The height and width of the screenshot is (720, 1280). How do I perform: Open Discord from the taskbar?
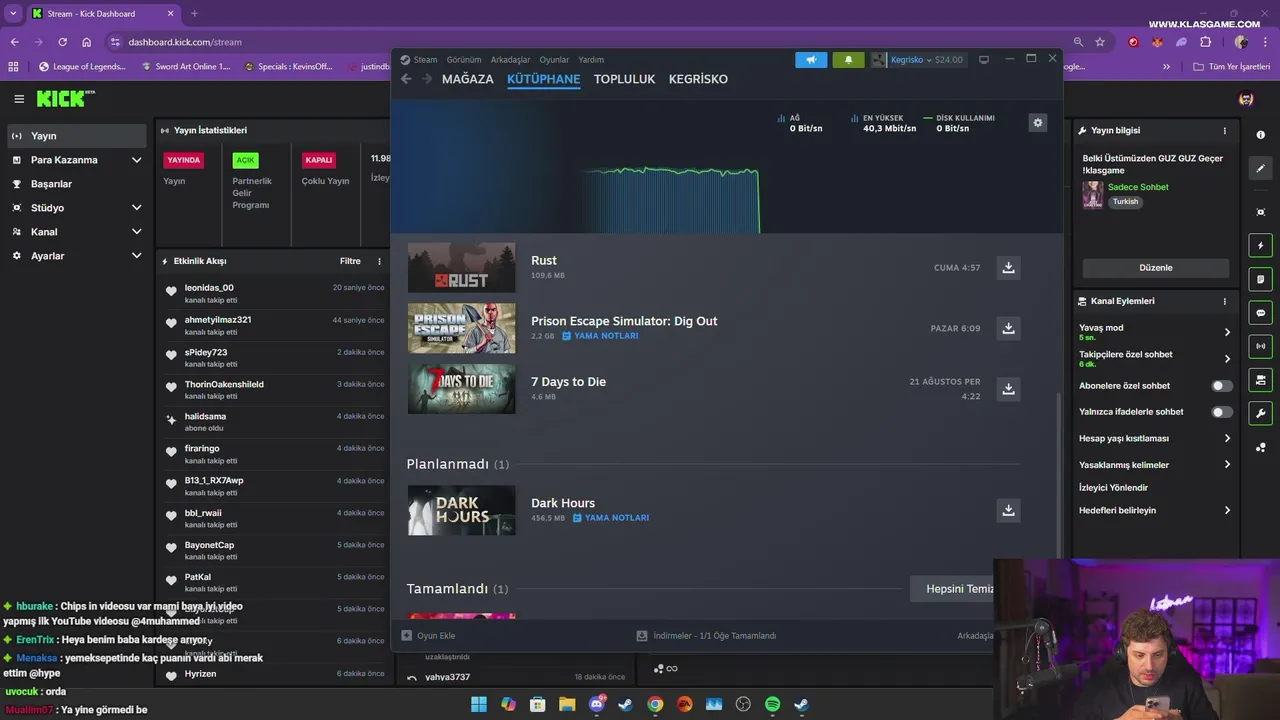[596, 704]
